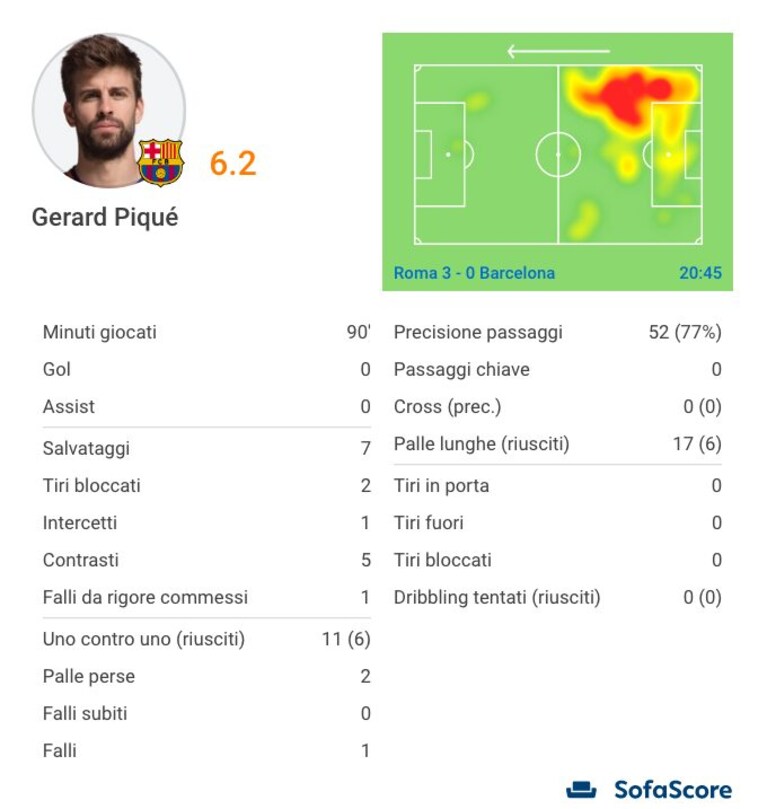The height and width of the screenshot is (809, 767).
Task: Select the Precisione passaggi stat row
Action: click(x=558, y=332)
